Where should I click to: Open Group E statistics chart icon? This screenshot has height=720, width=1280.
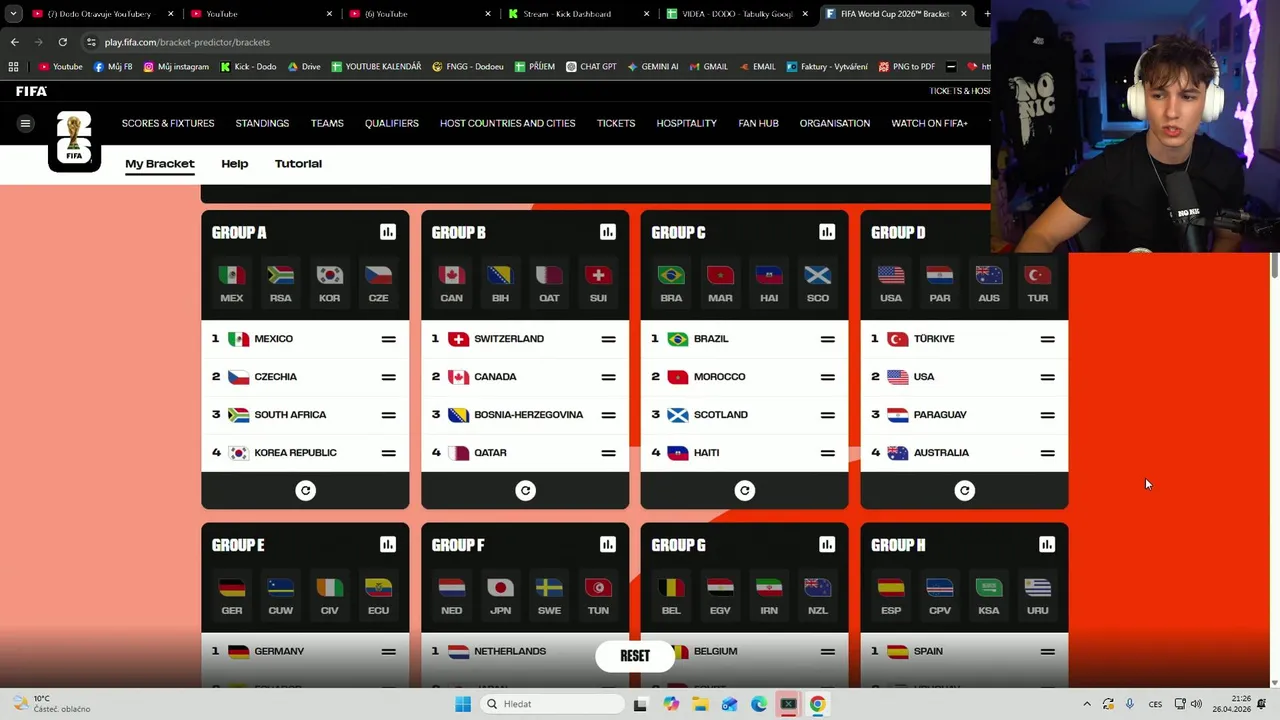point(388,544)
